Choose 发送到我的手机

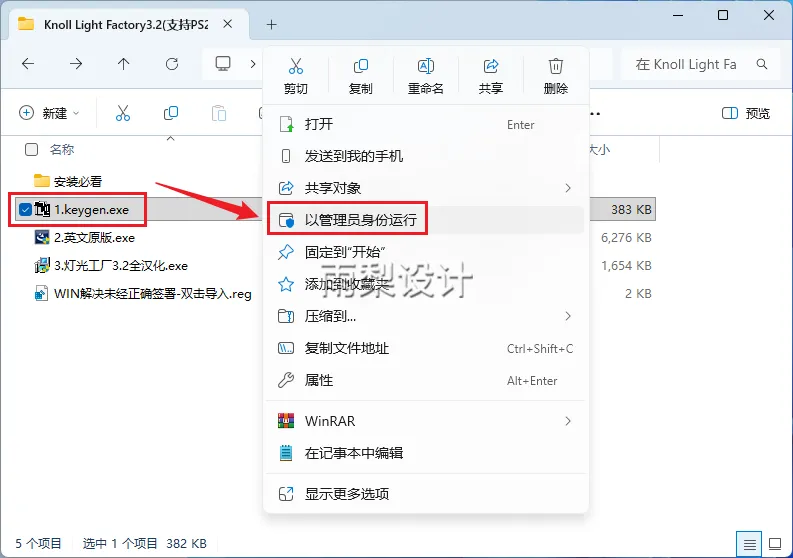(x=425, y=156)
